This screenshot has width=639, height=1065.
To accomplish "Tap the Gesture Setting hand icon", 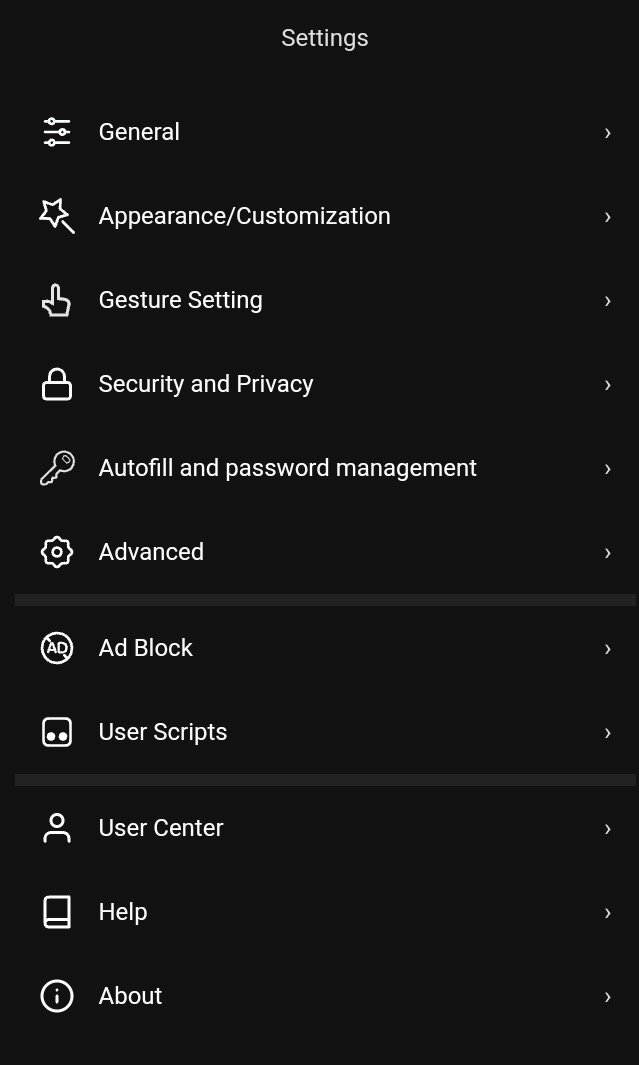I will point(57,300).
